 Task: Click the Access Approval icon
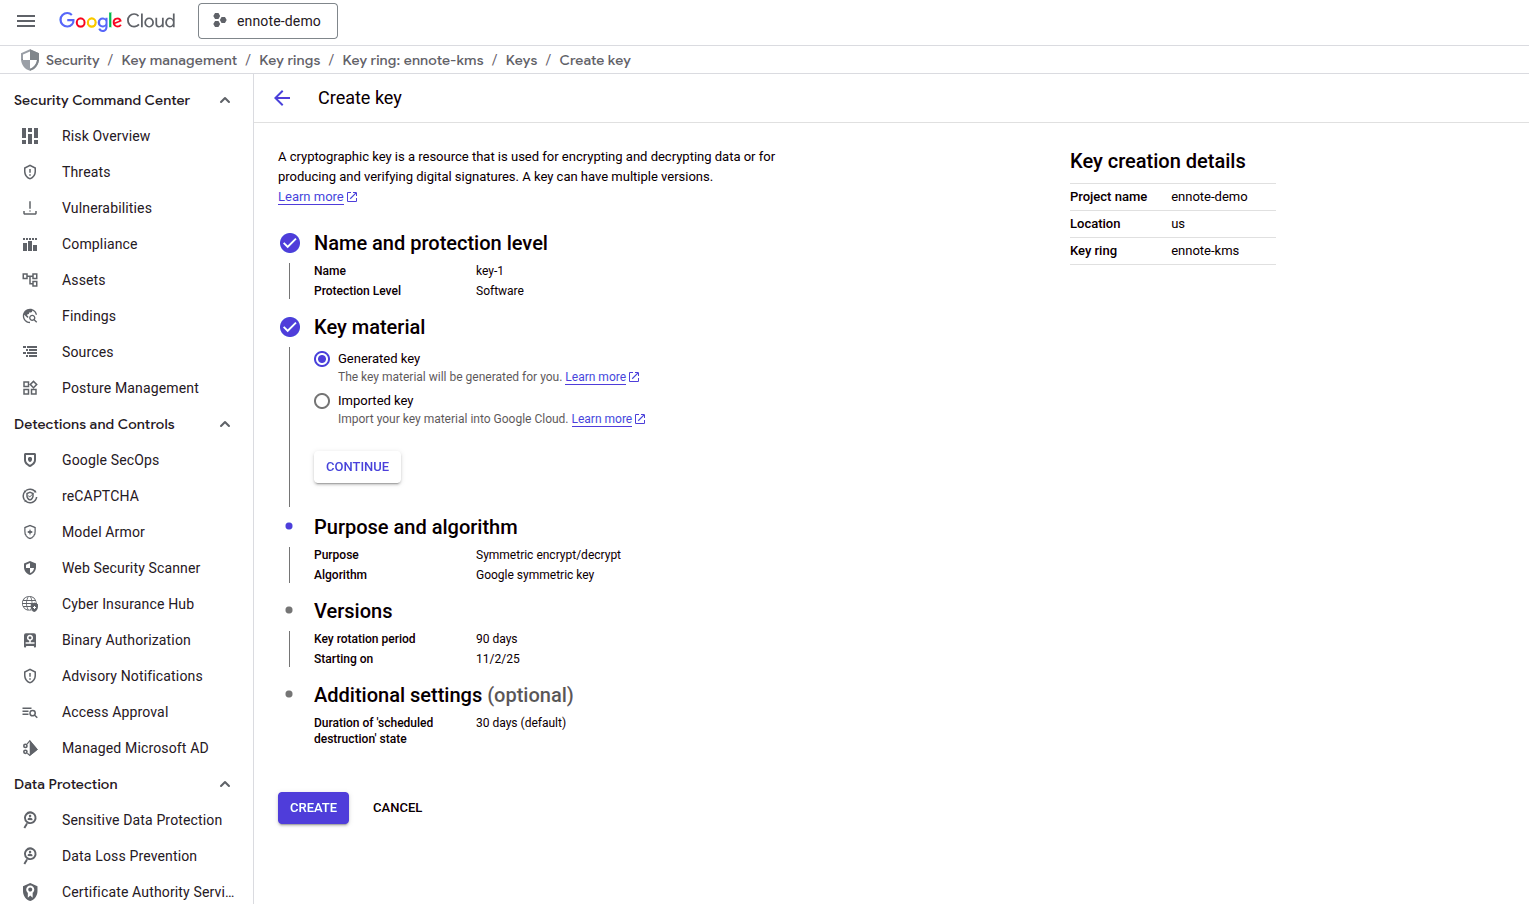tap(30, 712)
